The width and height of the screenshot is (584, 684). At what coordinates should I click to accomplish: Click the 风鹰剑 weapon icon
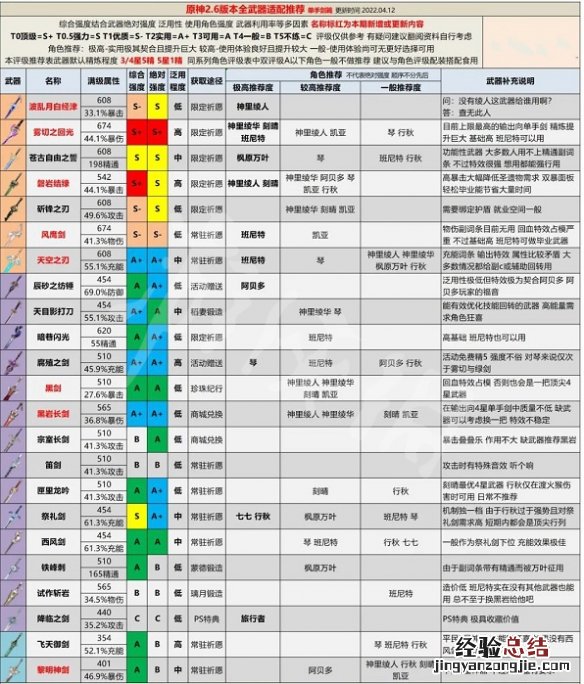coord(13,235)
